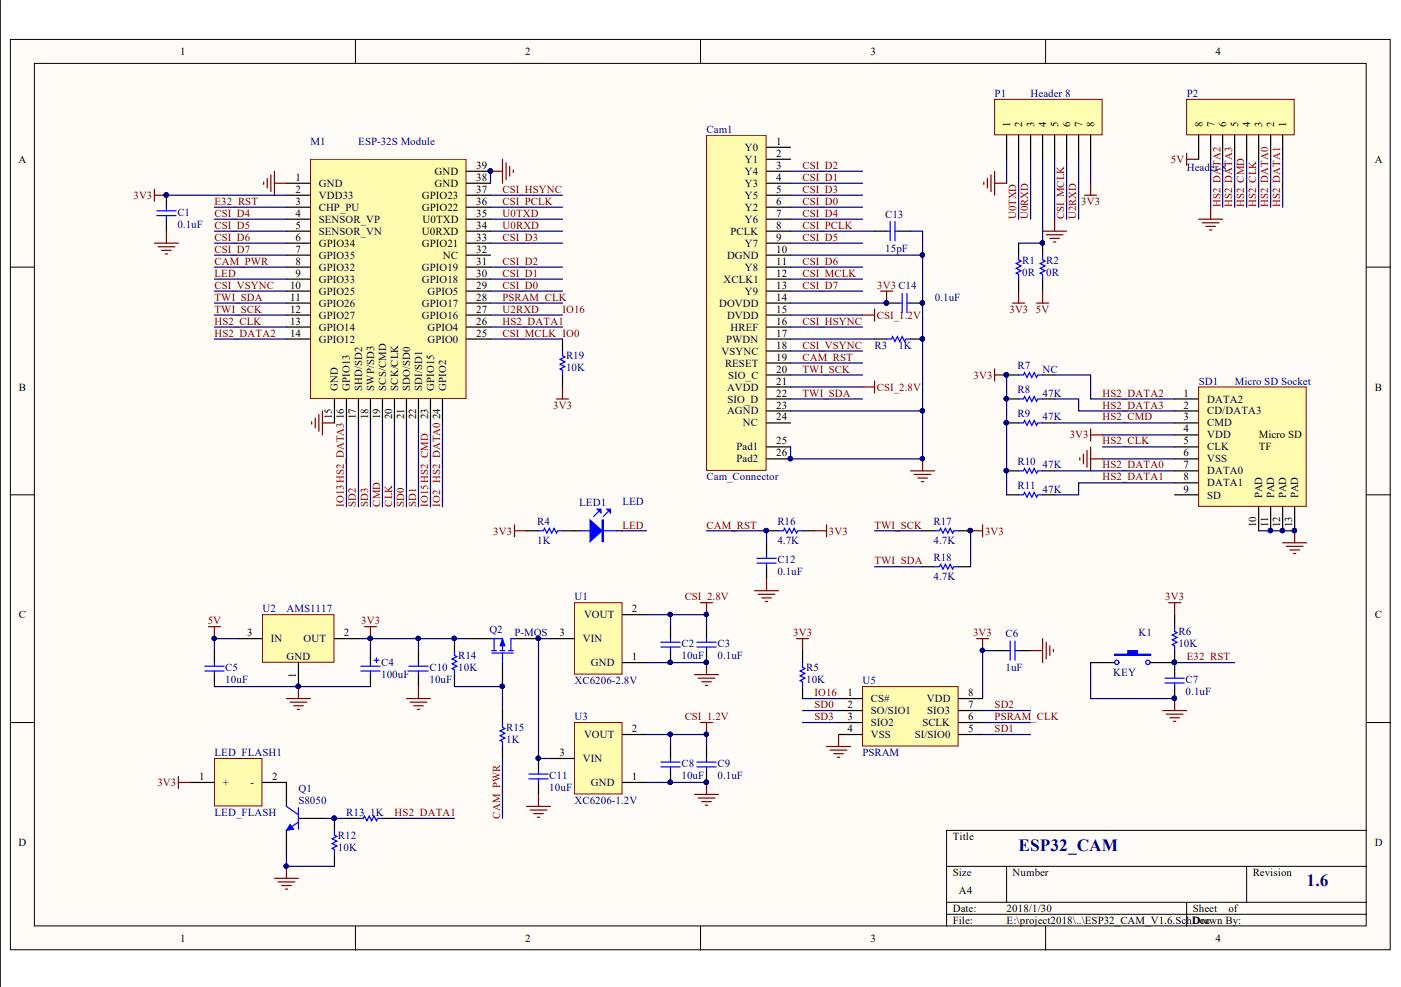
Task: Select the PSRAM_CLK net label on M1
Action: 534,297
